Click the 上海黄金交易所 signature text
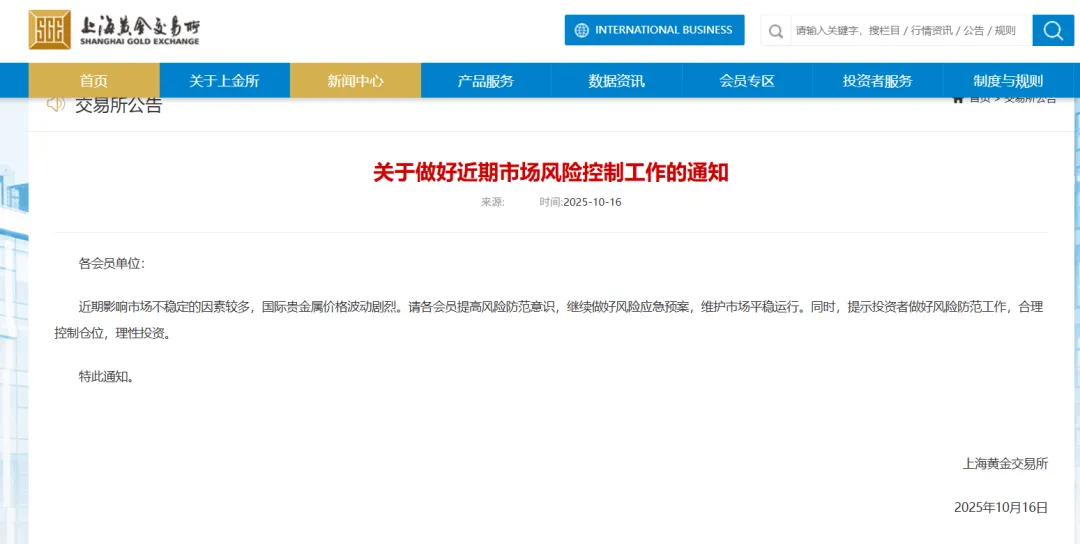This screenshot has width=1080, height=544. [x=1005, y=463]
